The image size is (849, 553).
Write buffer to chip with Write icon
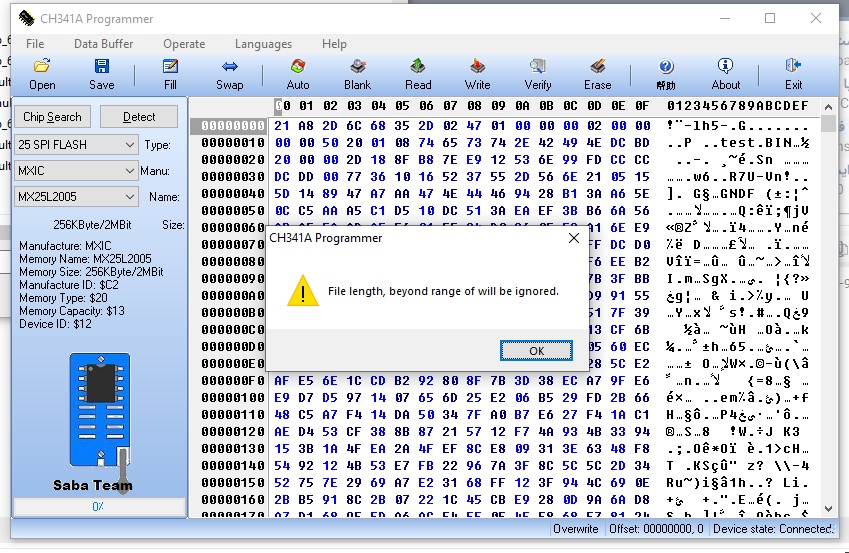(477, 75)
